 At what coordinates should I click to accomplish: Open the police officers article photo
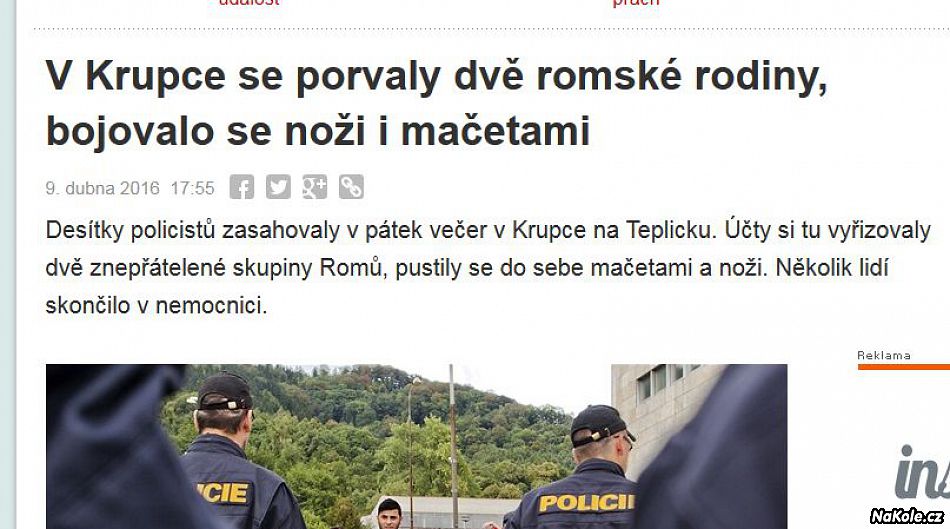tap(417, 447)
